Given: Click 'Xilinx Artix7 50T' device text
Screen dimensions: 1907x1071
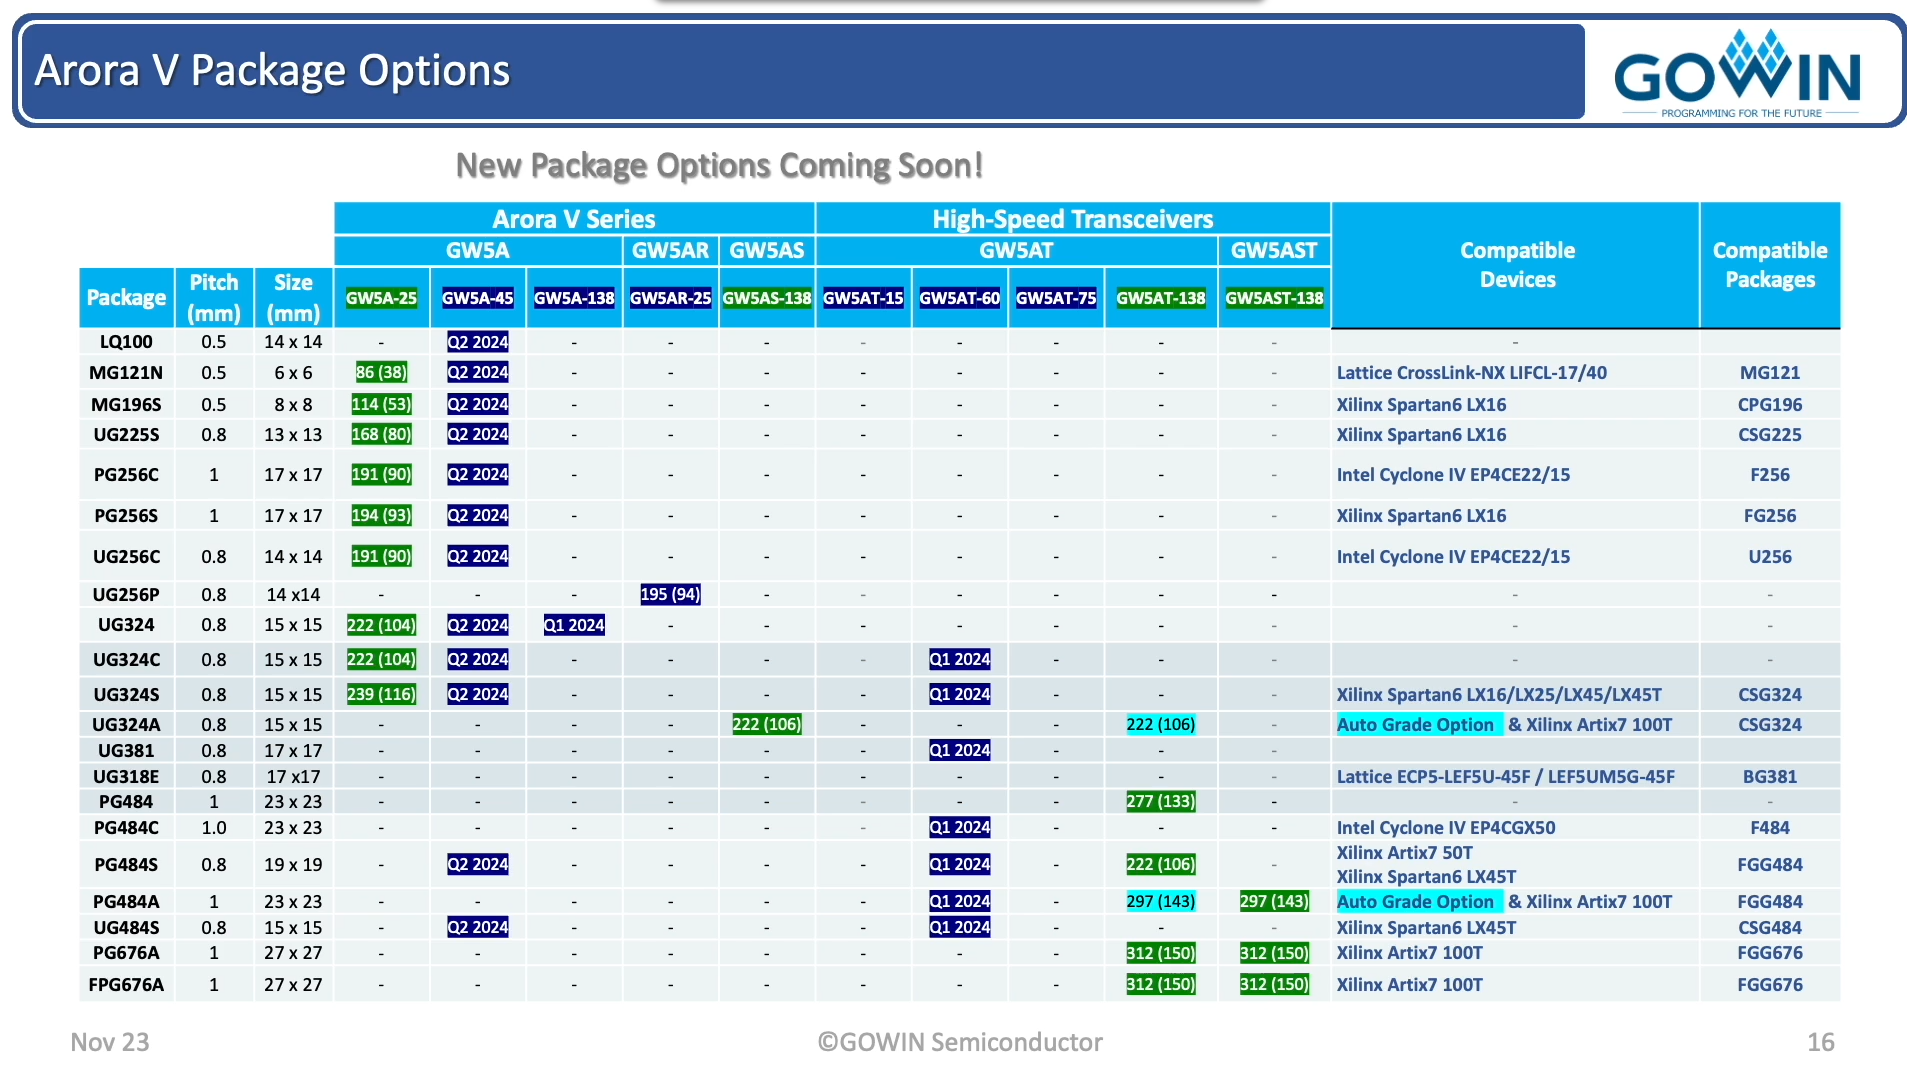Looking at the screenshot, I should coord(1404,853).
